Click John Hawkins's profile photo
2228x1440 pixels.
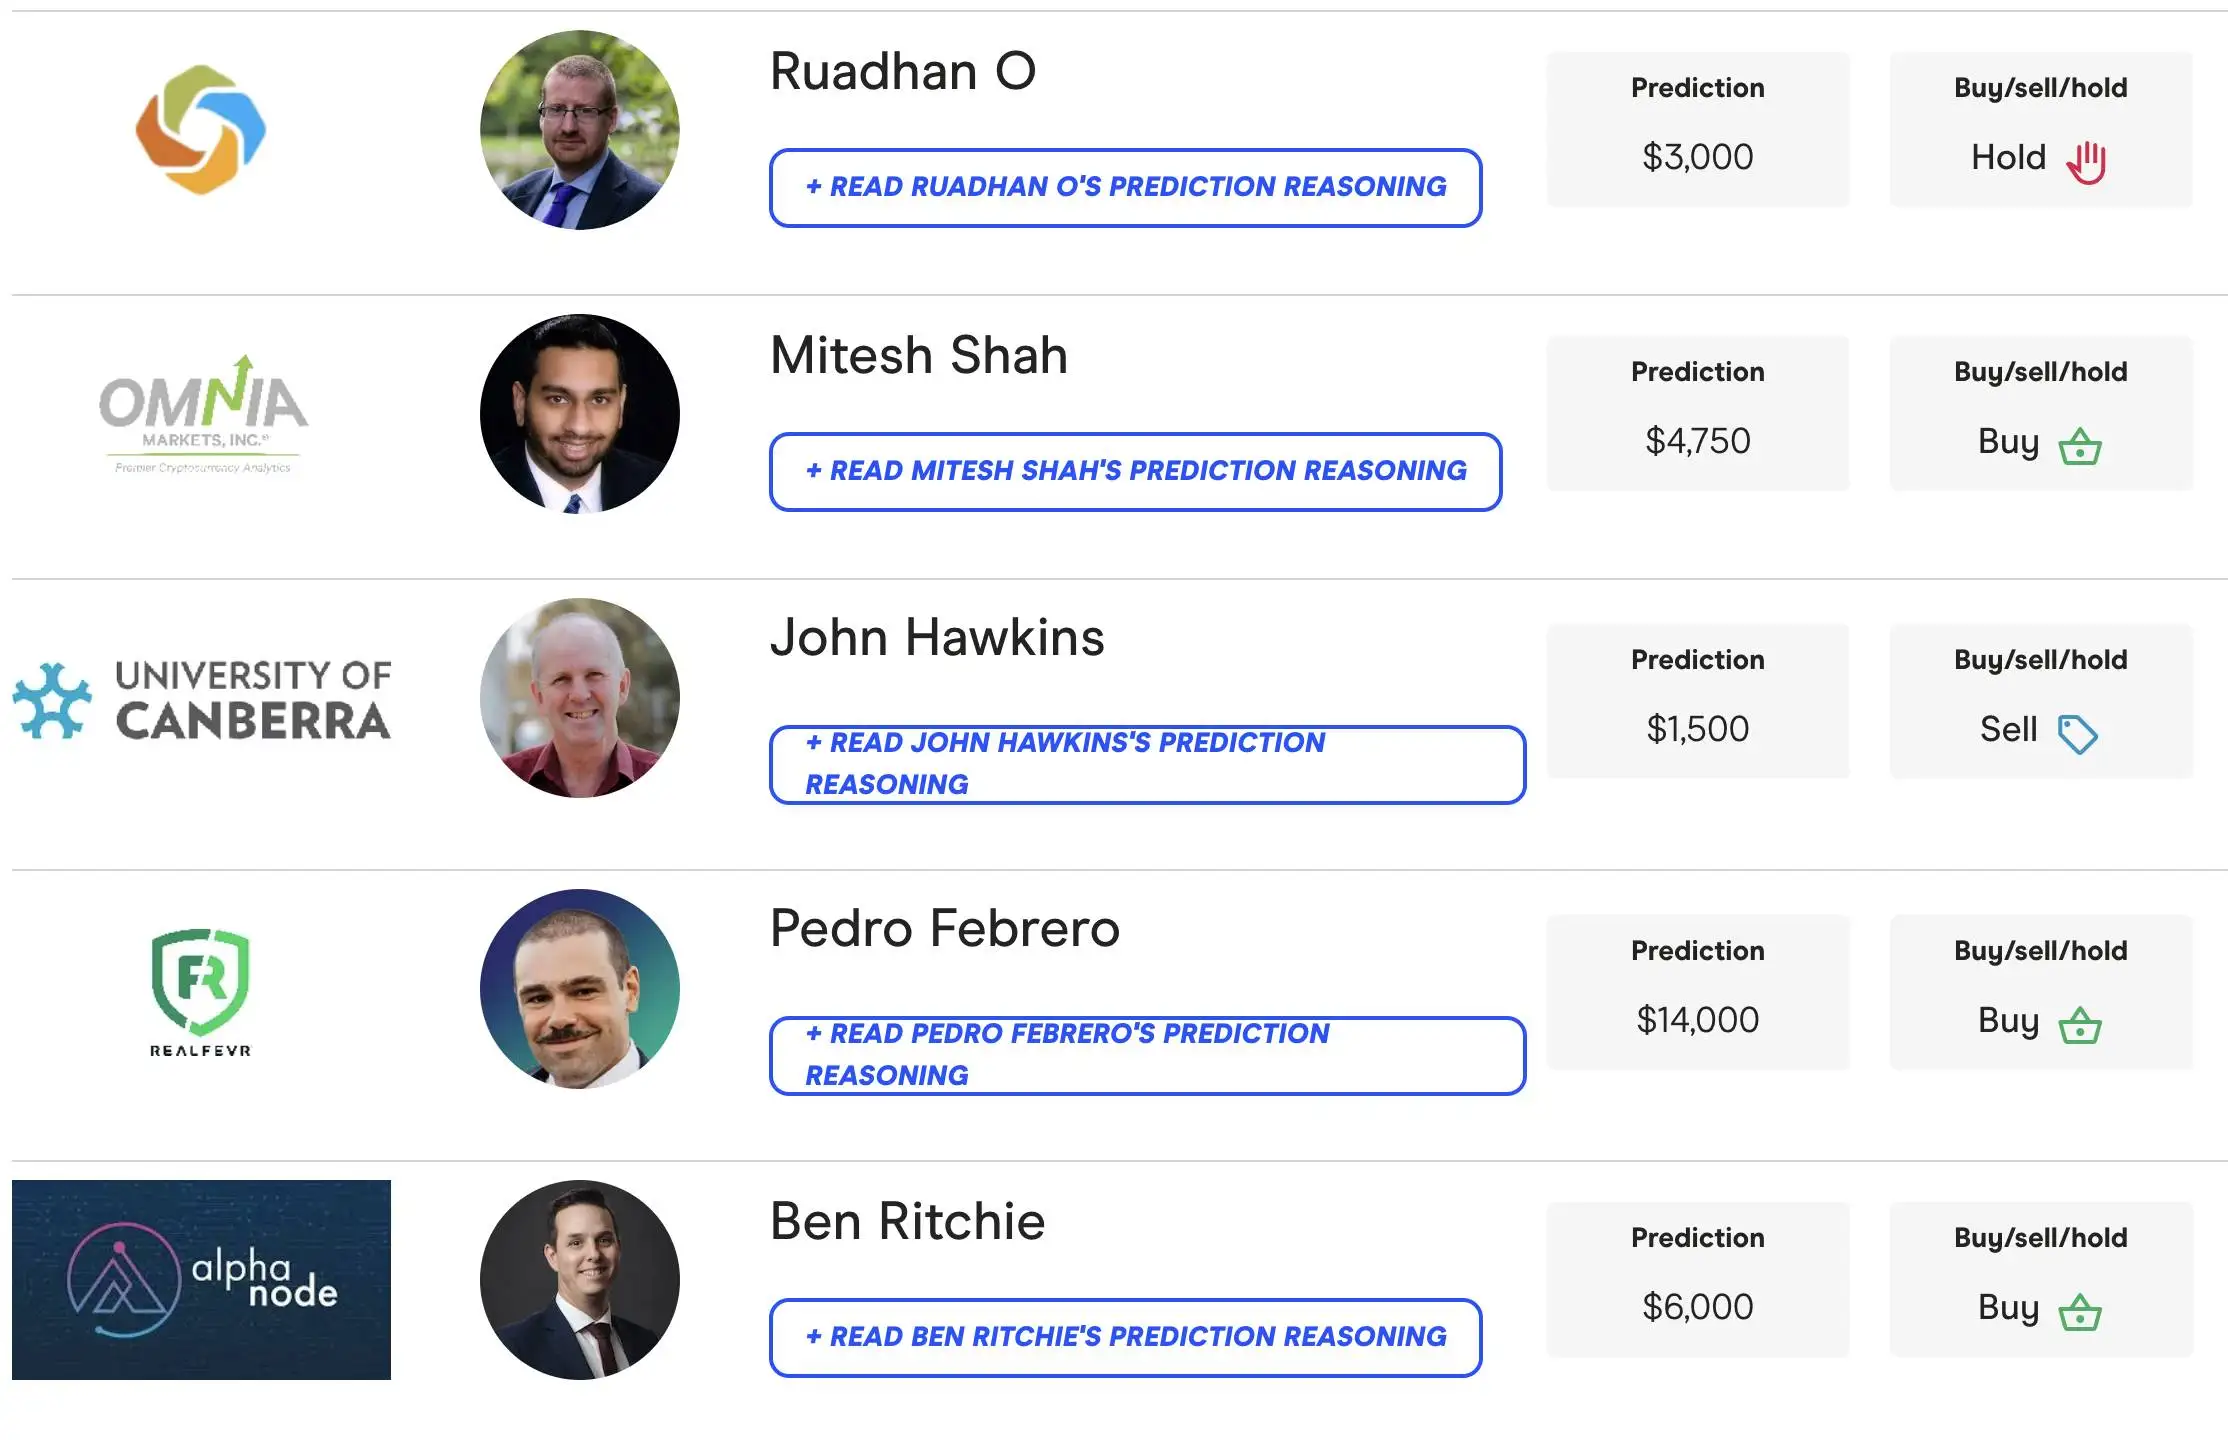point(580,698)
